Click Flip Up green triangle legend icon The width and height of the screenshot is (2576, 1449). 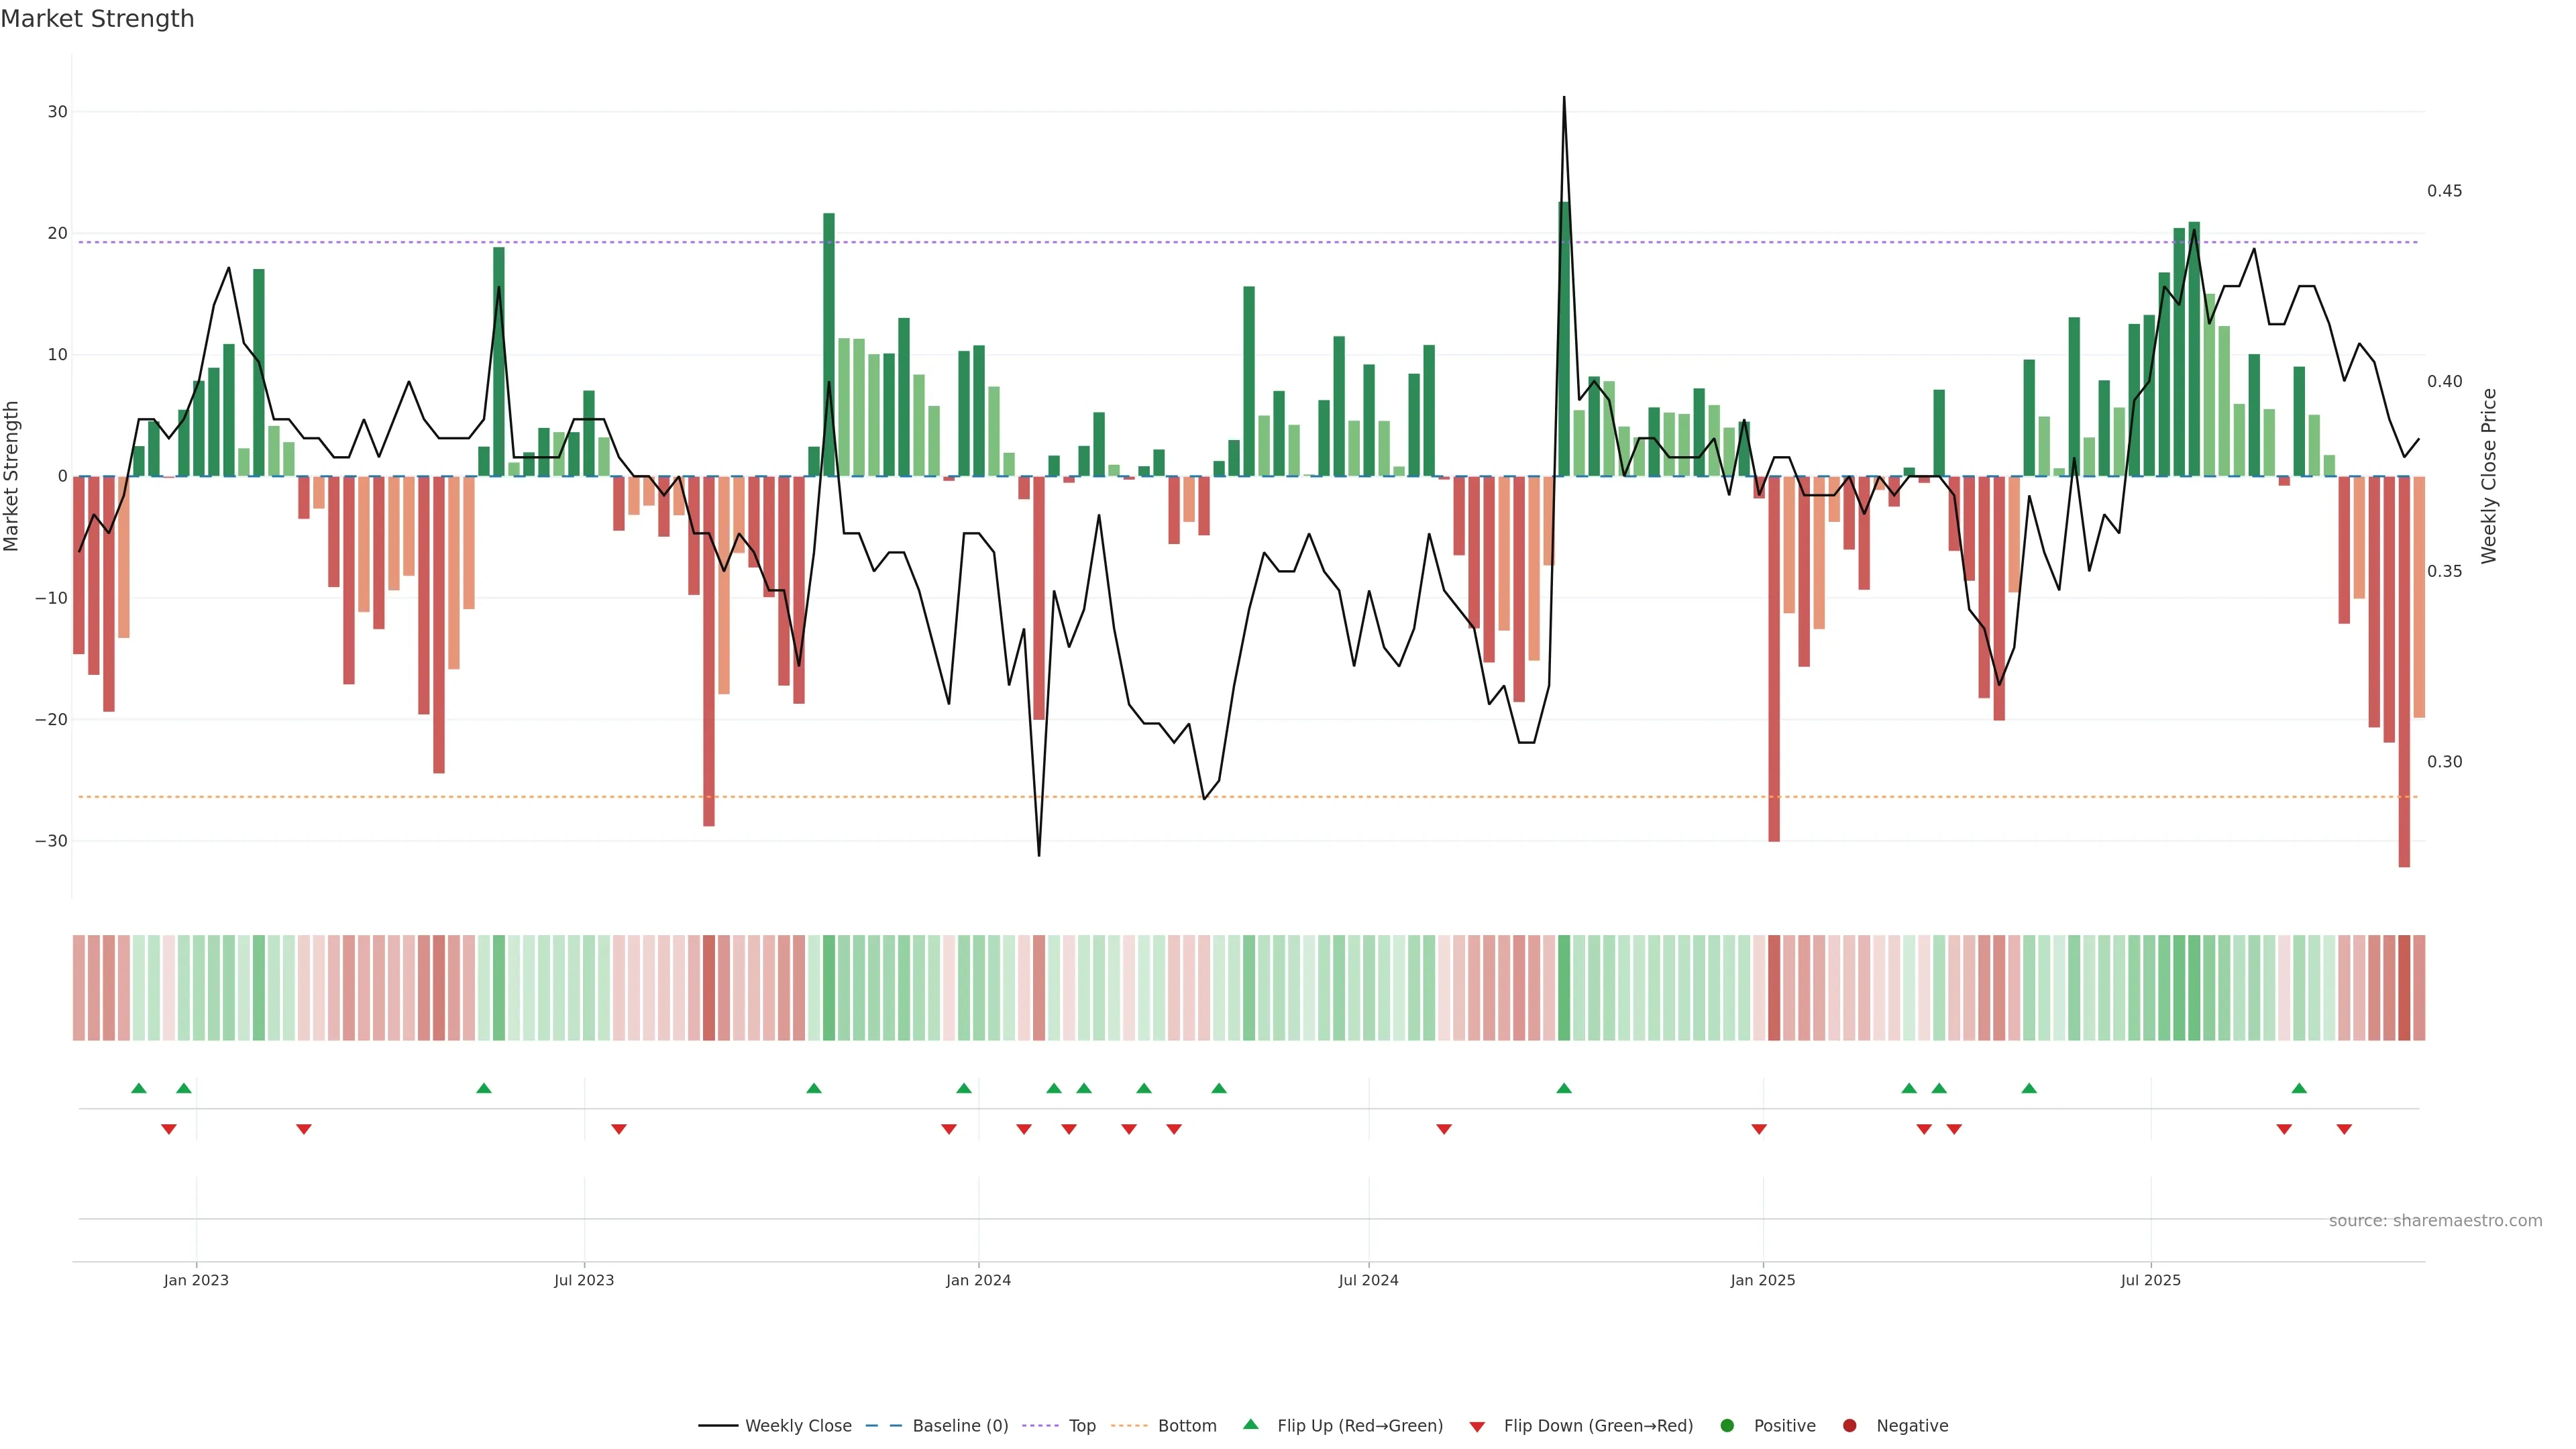1250,1425
